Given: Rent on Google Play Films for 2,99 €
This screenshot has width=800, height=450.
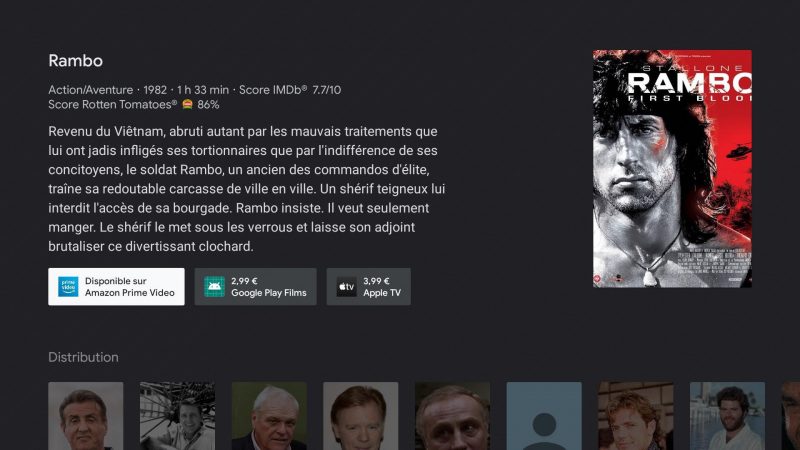Looking at the screenshot, I should 256,287.
